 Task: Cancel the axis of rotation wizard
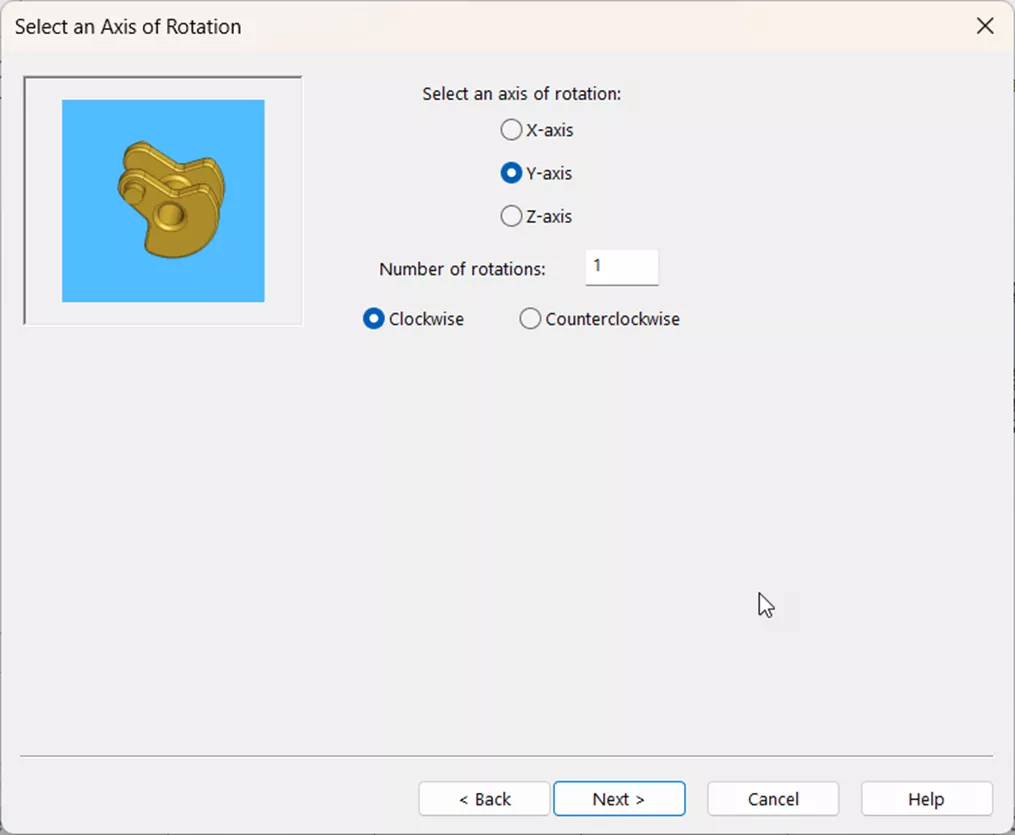coord(772,798)
